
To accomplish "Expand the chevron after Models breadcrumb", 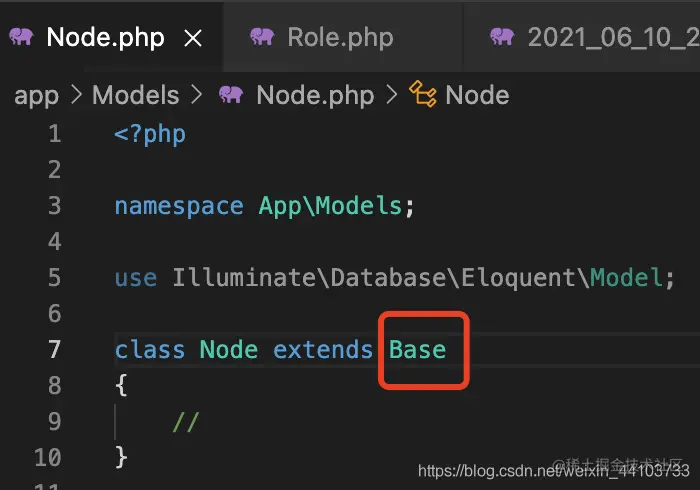I will click(x=196, y=95).
